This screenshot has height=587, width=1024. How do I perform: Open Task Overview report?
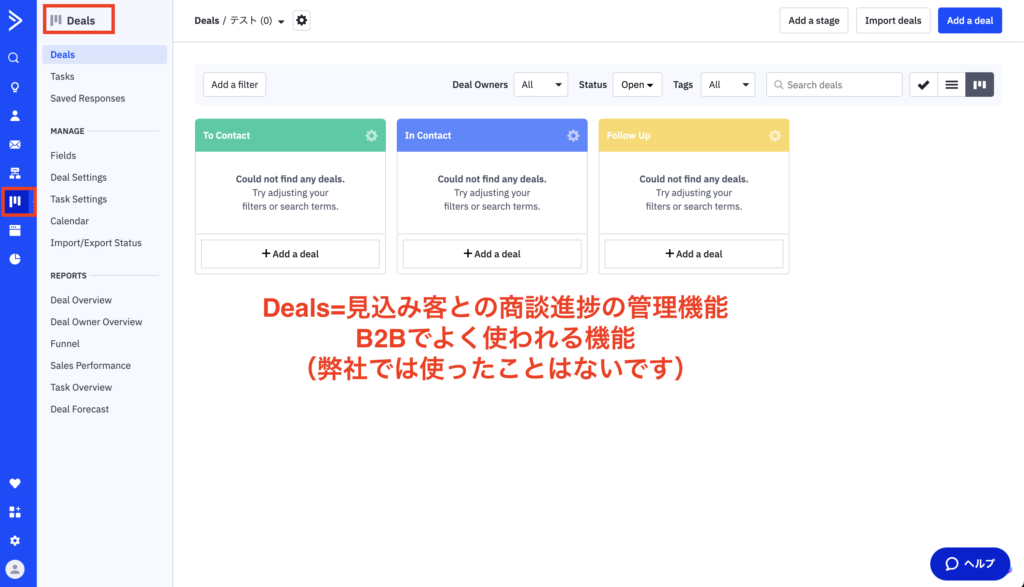point(81,387)
